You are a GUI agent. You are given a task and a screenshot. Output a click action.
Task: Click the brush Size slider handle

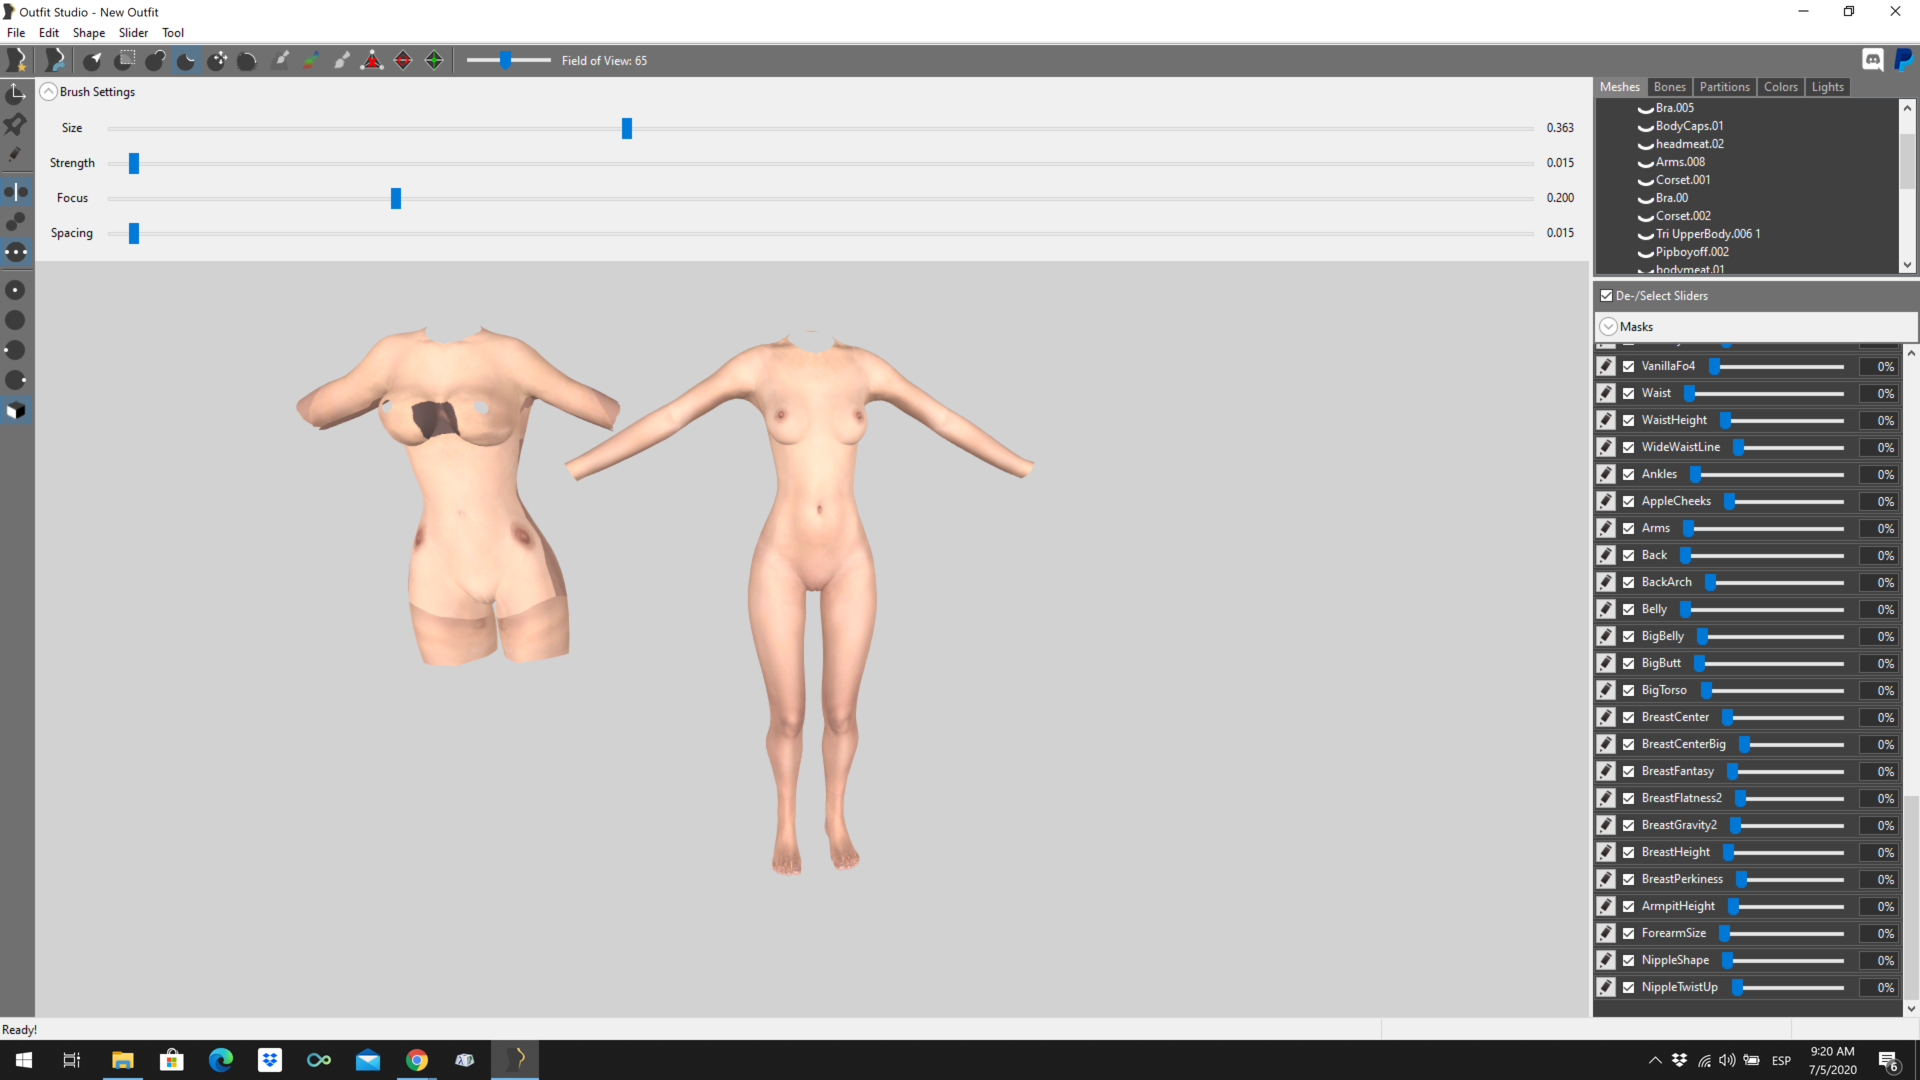coord(627,128)
